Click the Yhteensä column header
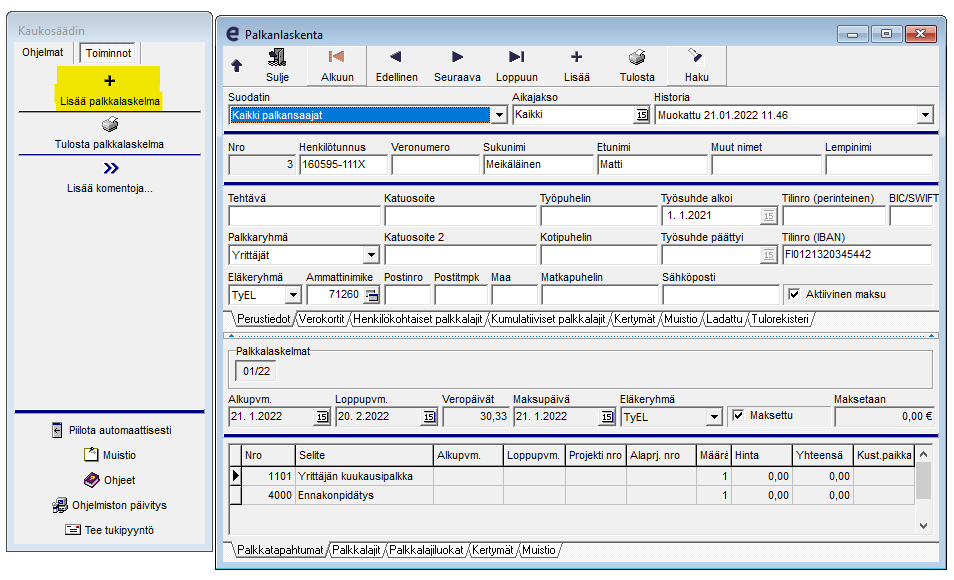Screen dimensions: 954x580 click(823, 455)
